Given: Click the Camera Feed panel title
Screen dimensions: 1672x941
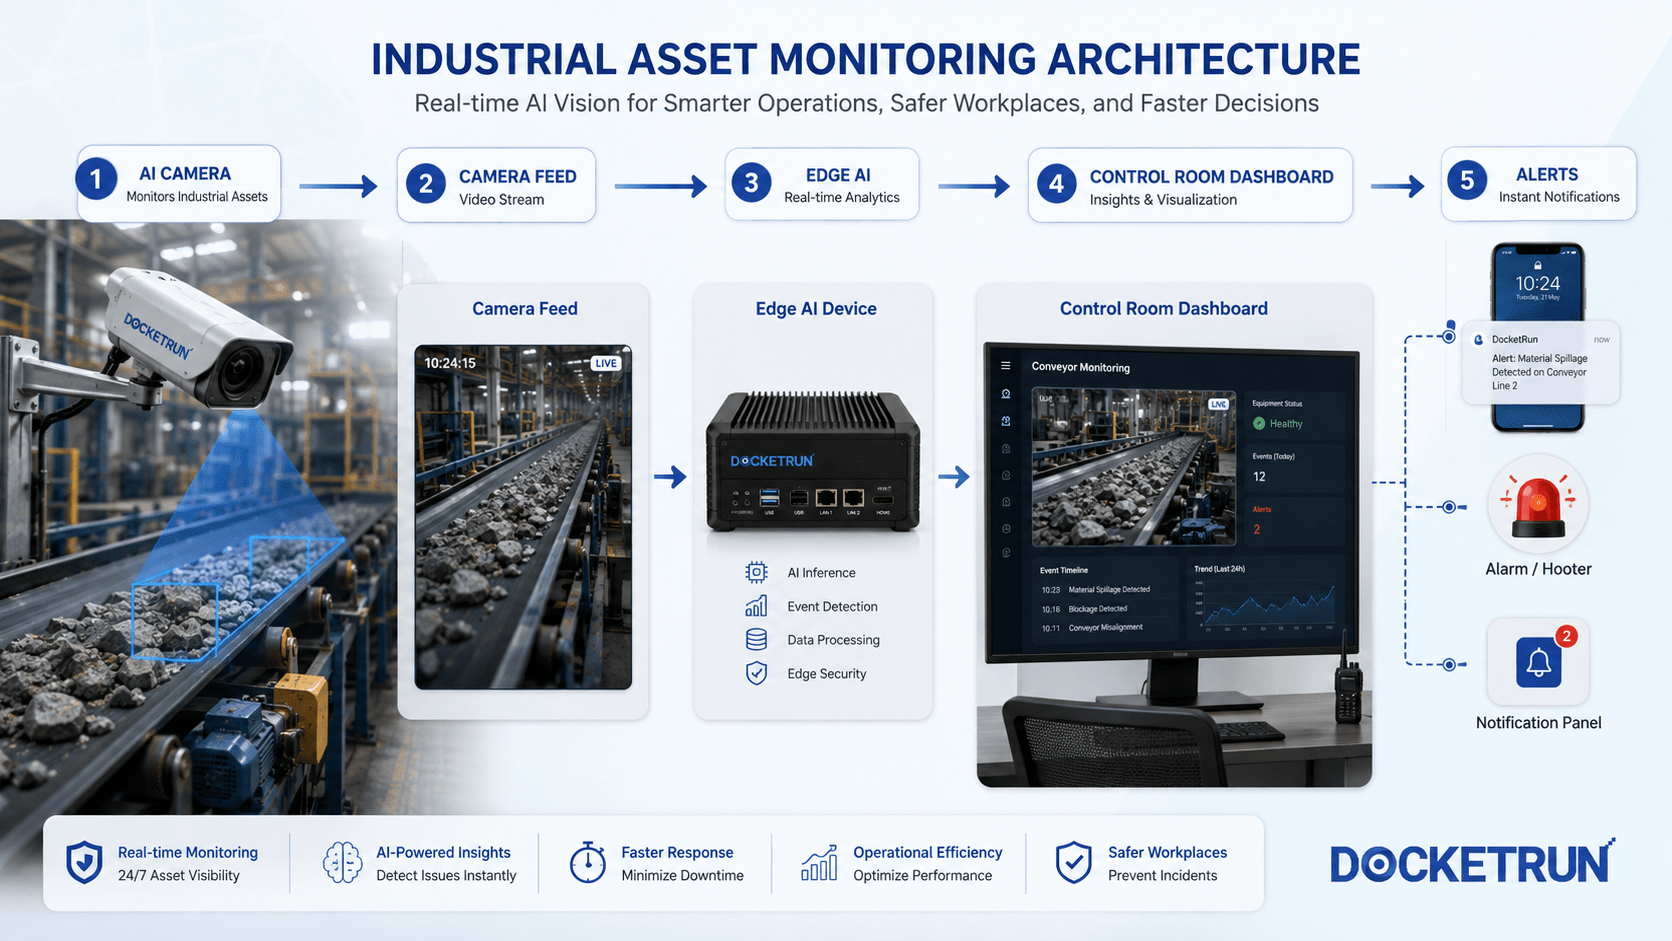Looking at the screenshot, I should pos(525,309).
